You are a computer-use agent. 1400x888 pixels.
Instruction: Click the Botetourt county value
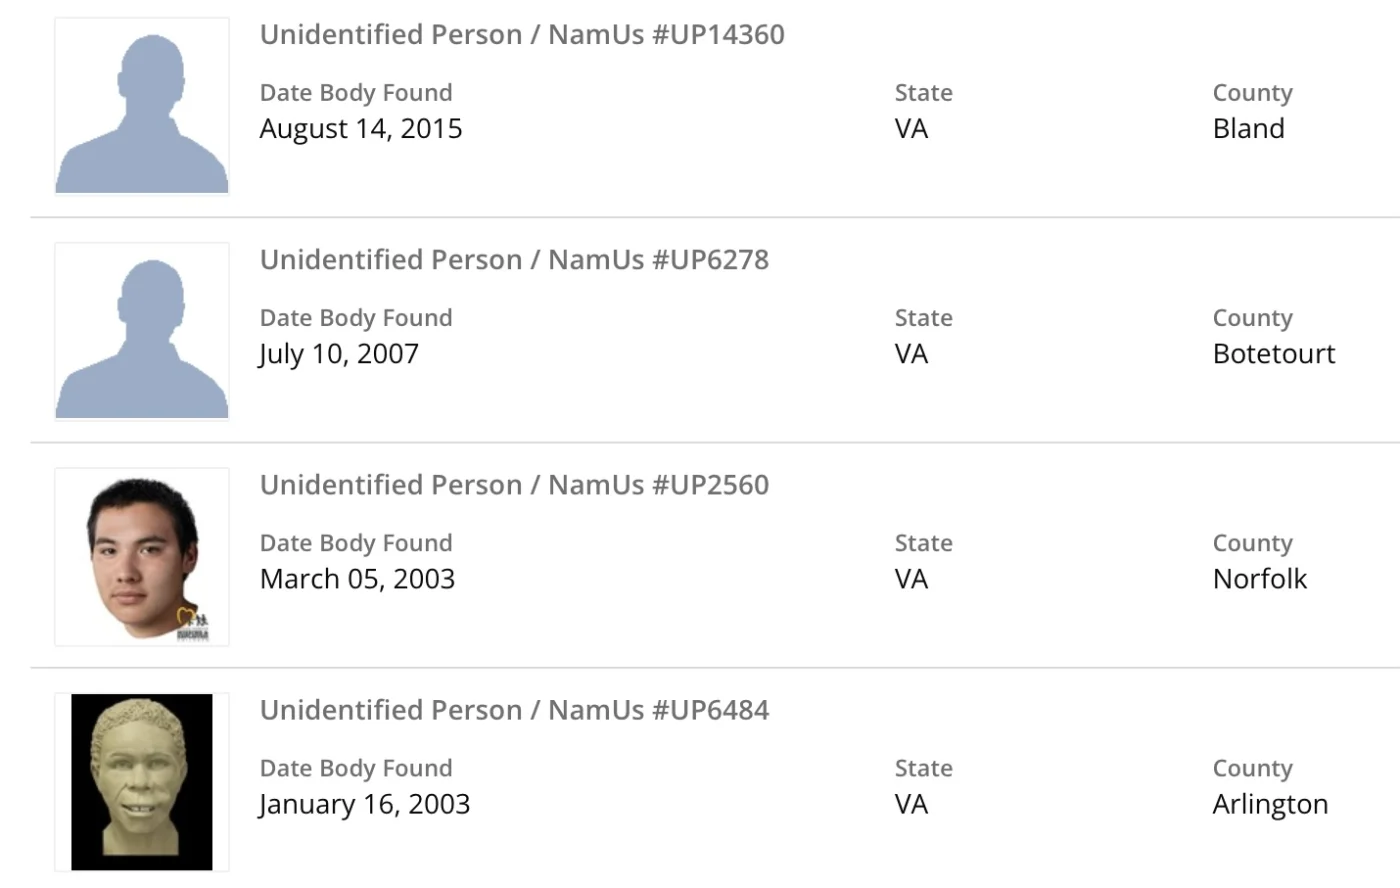pyautogui.click(x=1273, y=353)
